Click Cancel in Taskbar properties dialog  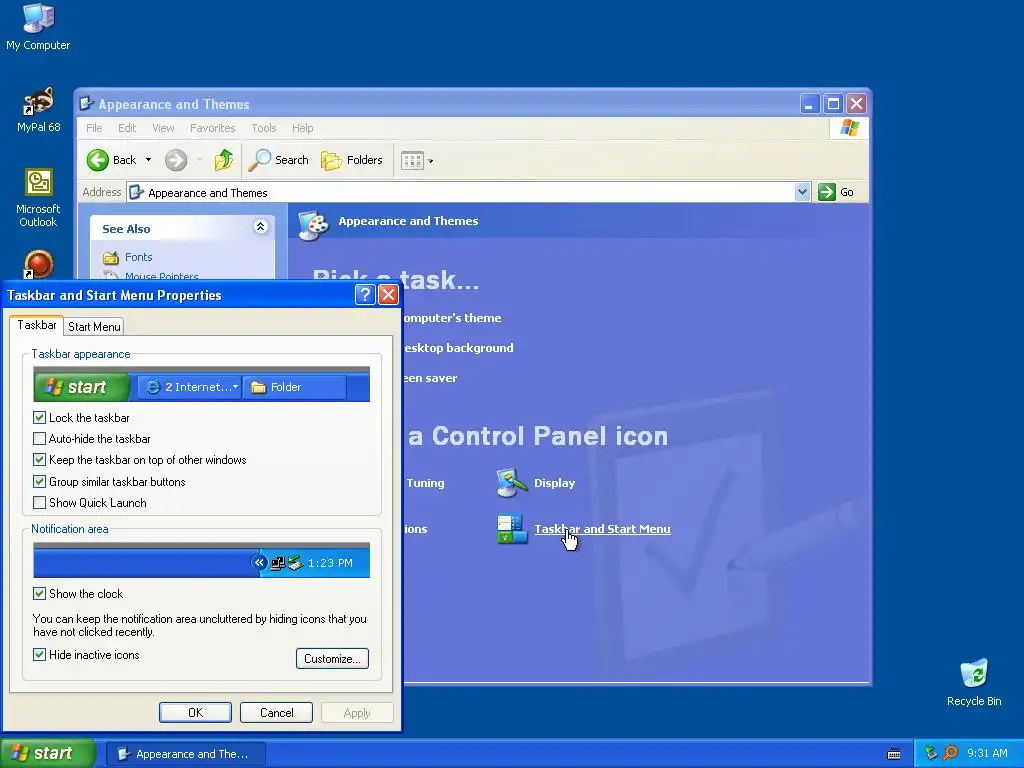276,712
